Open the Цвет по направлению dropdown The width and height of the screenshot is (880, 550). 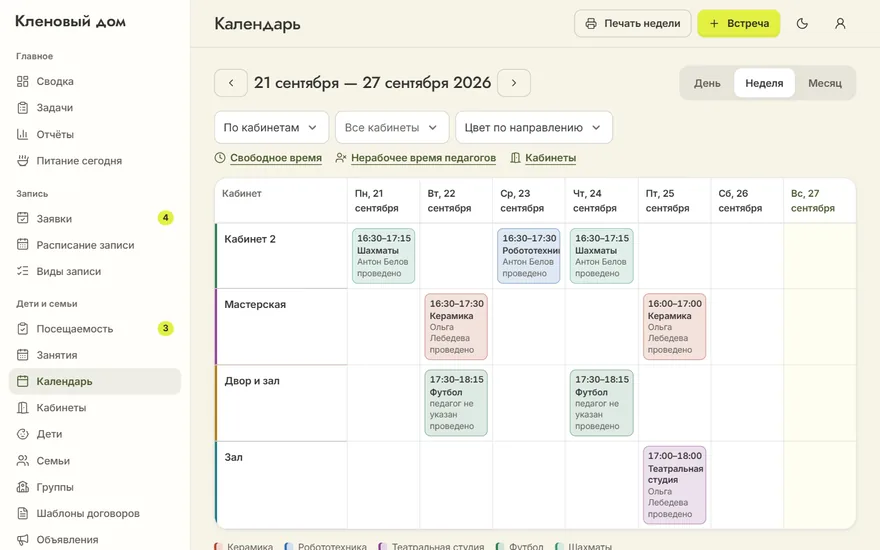[x=534, y=127]
